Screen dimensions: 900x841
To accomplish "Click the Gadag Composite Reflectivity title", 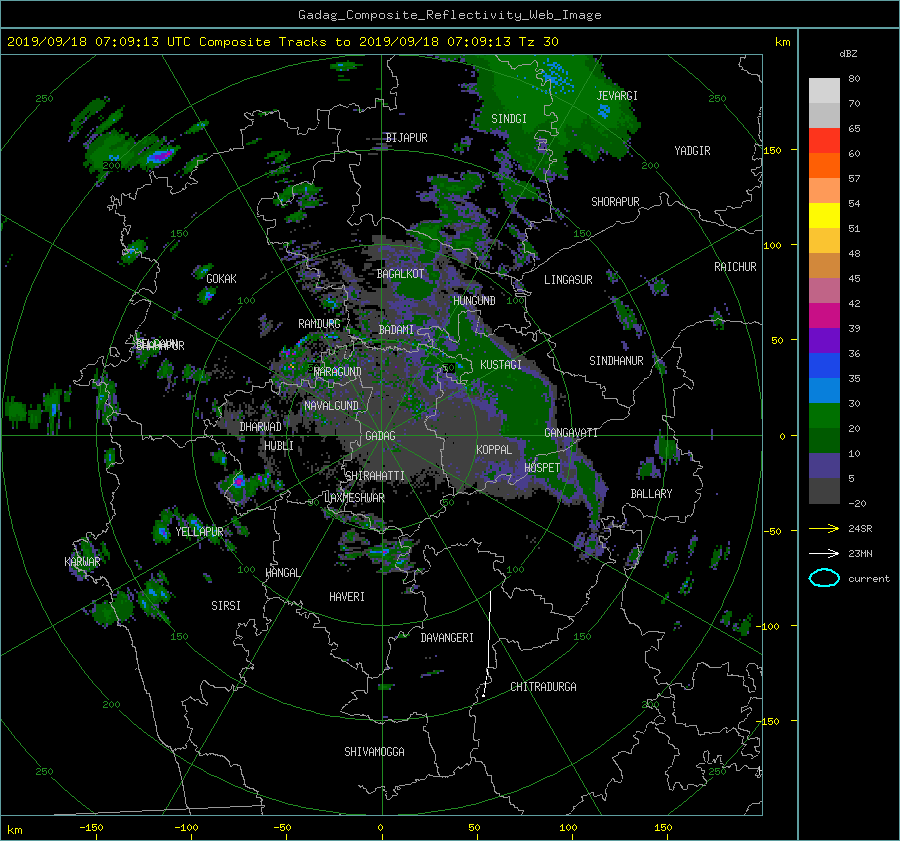I will pos(449,15).
